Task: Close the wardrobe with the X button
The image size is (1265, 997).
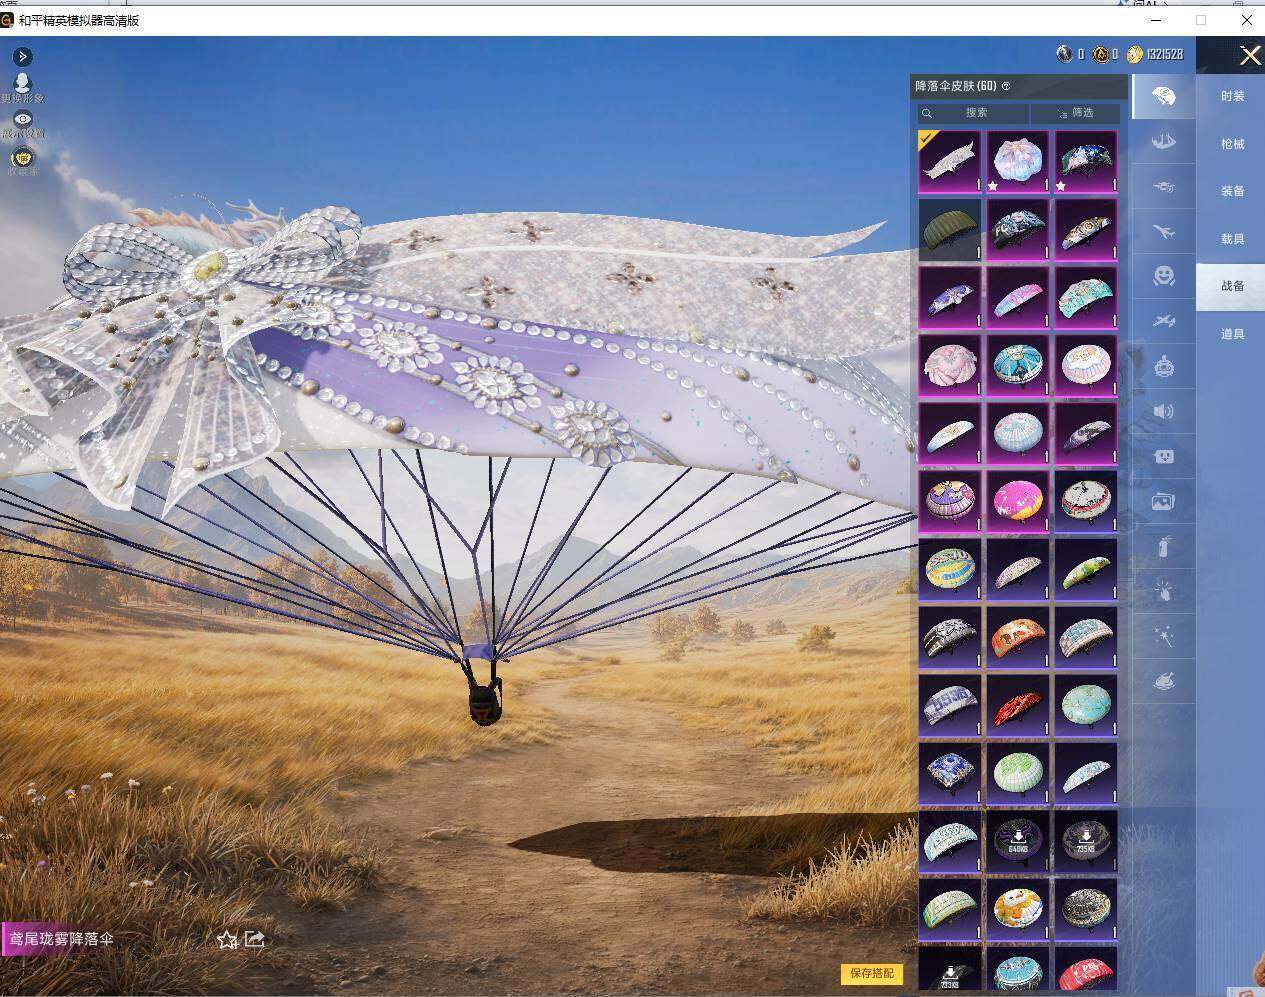Action: 1250,56
